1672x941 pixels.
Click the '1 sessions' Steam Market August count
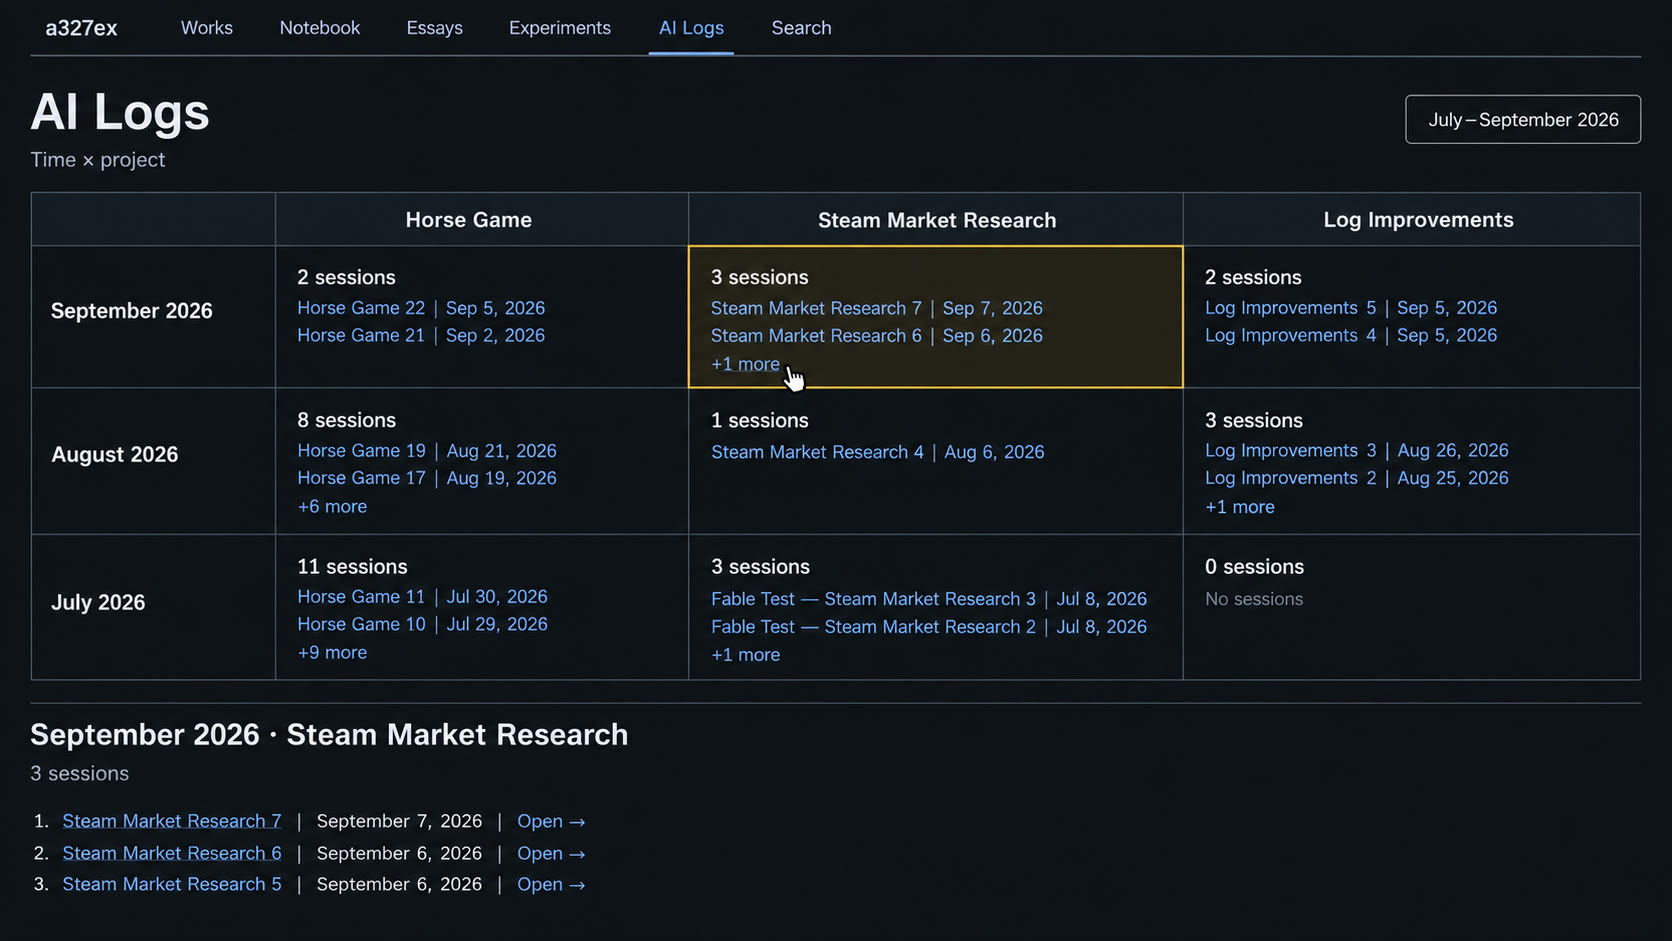click(x=760, y=421)
